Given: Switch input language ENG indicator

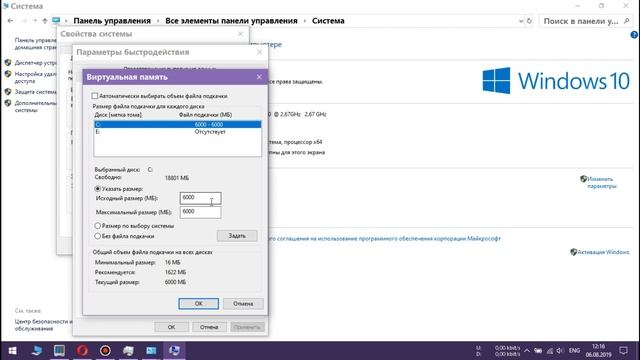Looking at the screenshot, I should 574,351.
